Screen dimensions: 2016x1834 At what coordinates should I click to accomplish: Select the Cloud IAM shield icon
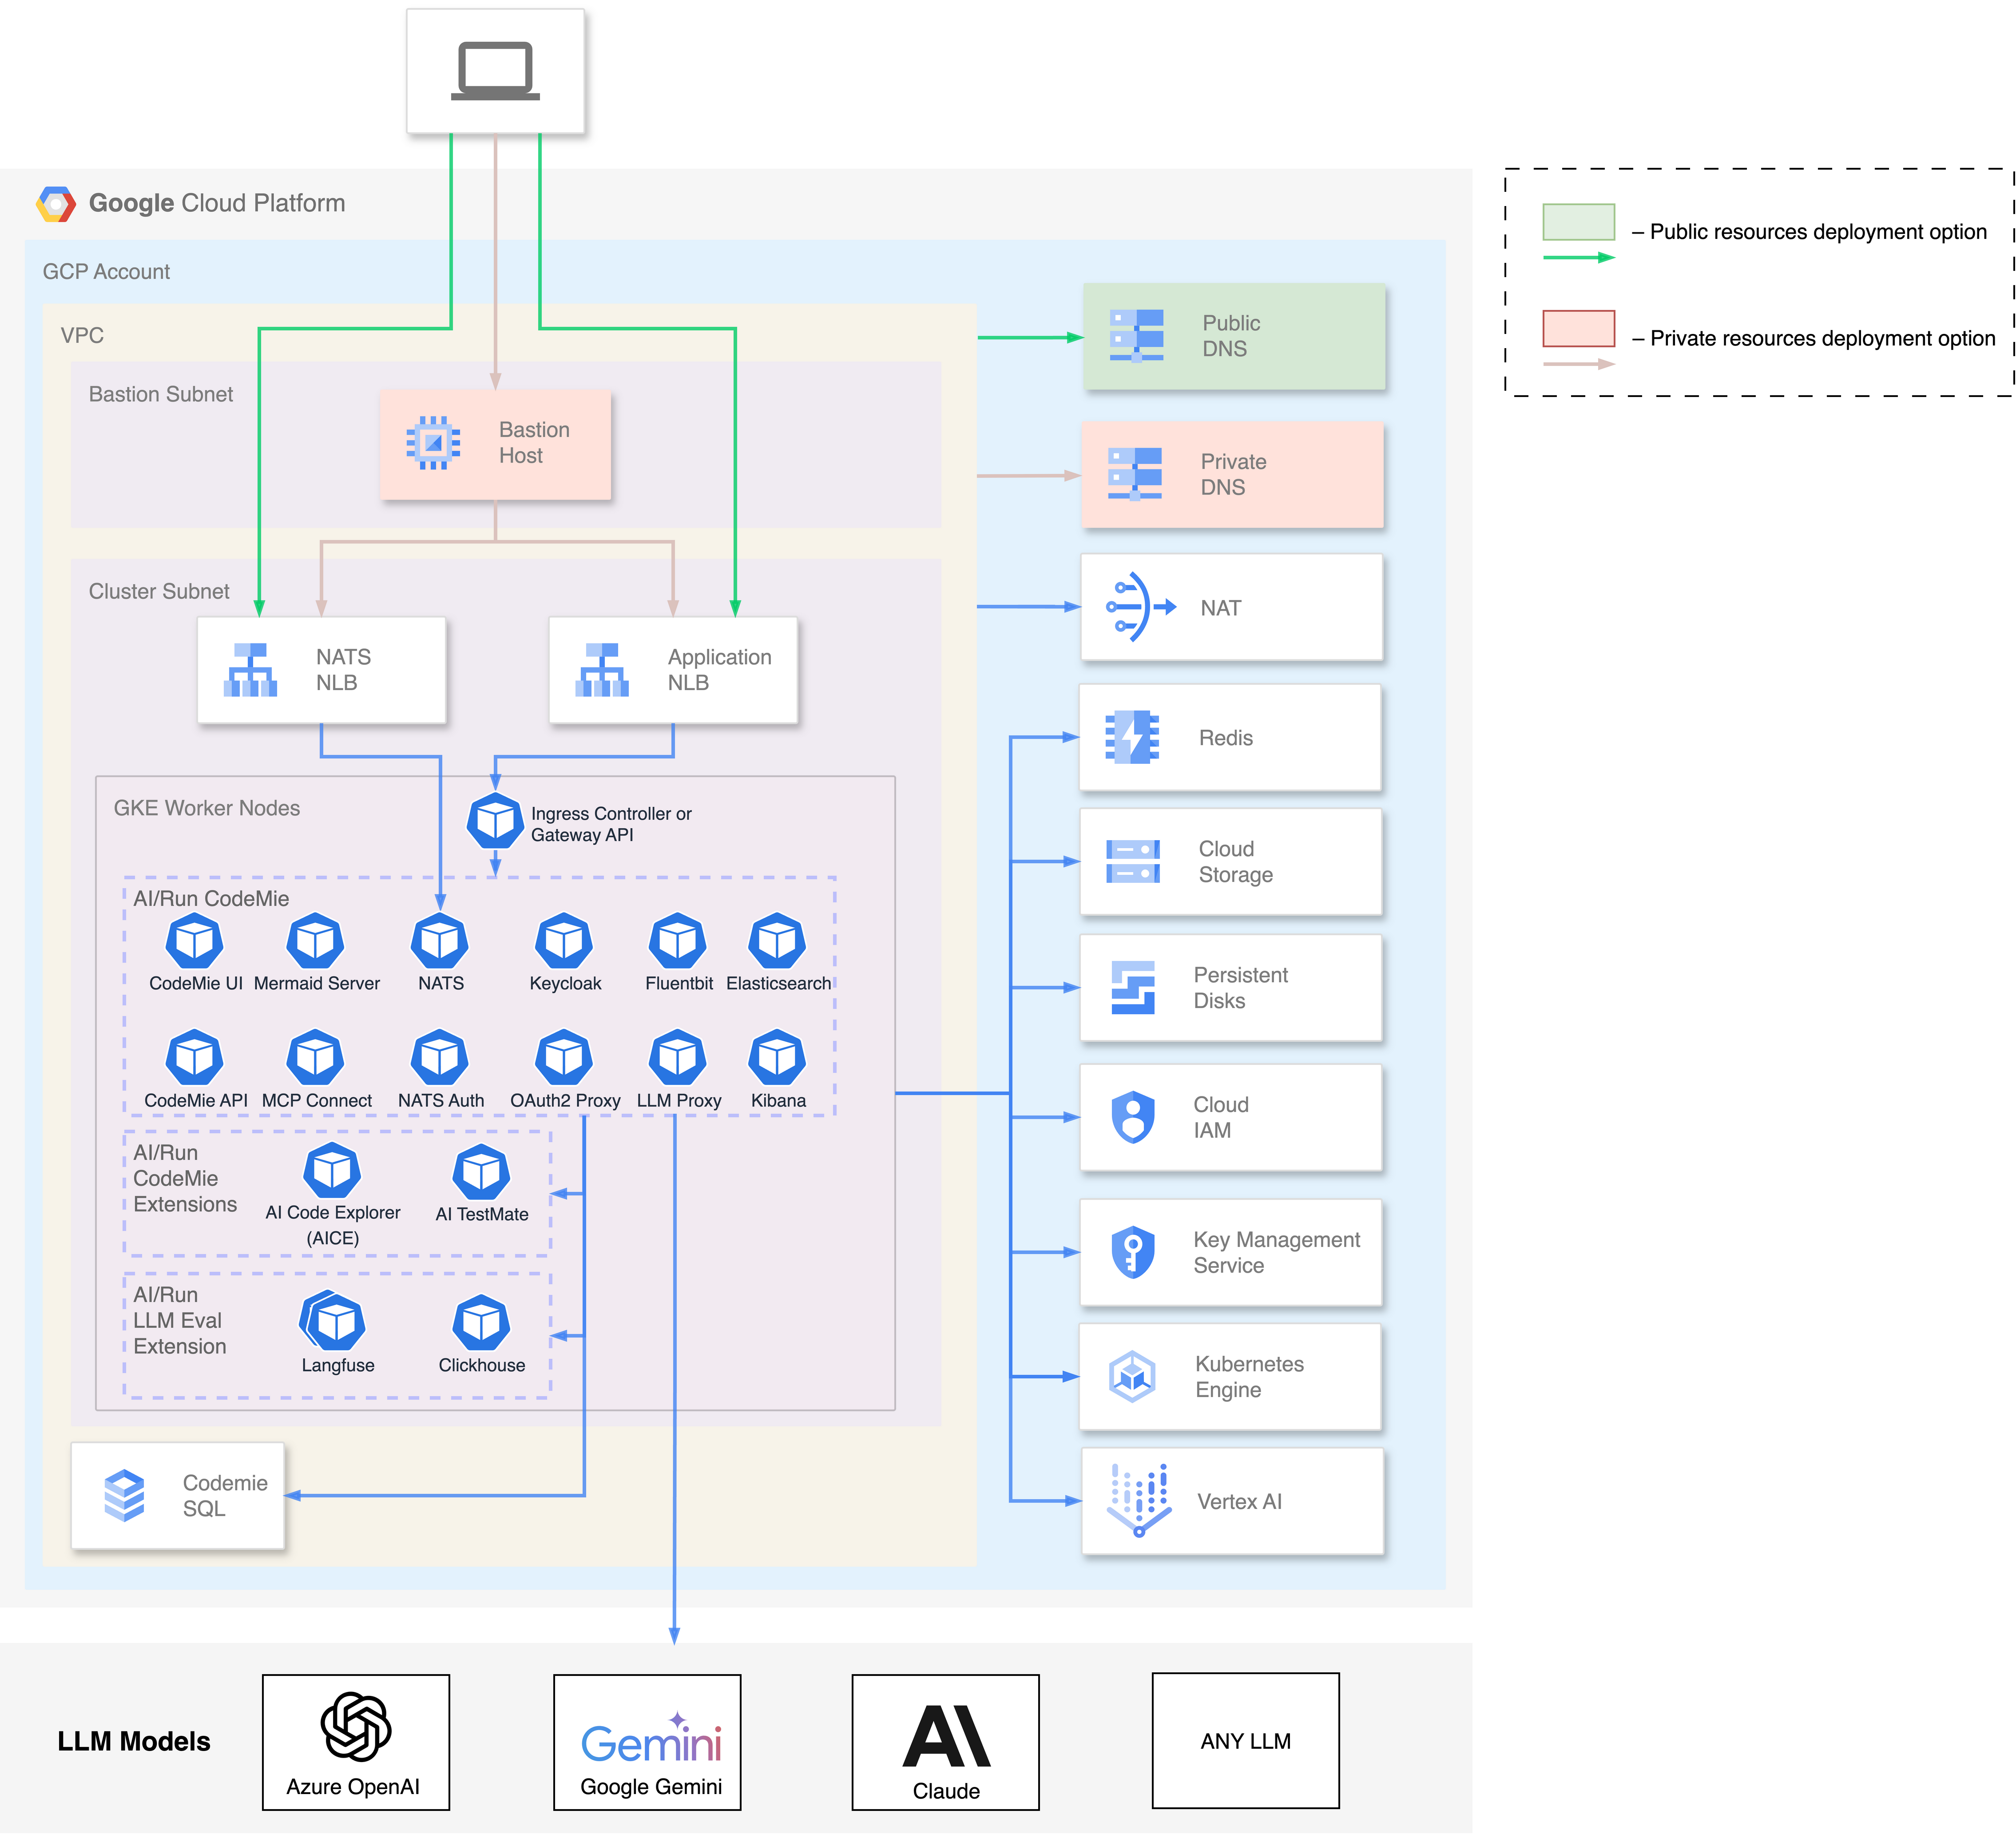point(1133,1117)
